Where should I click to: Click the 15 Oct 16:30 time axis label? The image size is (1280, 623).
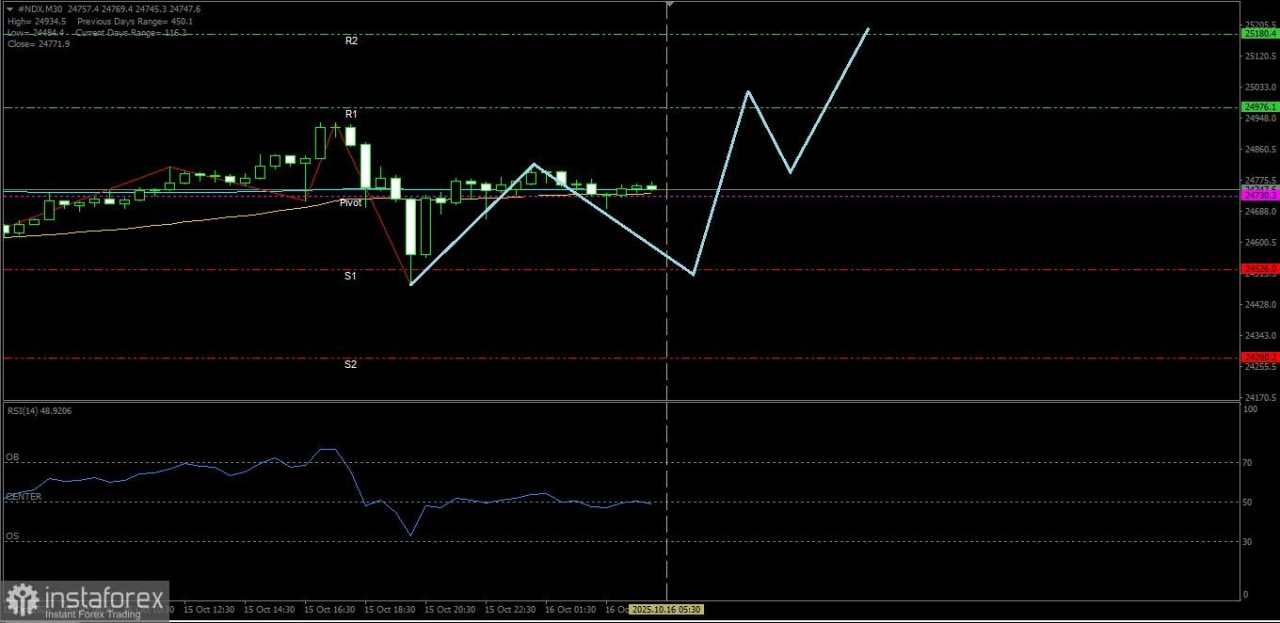pos(331,609)
